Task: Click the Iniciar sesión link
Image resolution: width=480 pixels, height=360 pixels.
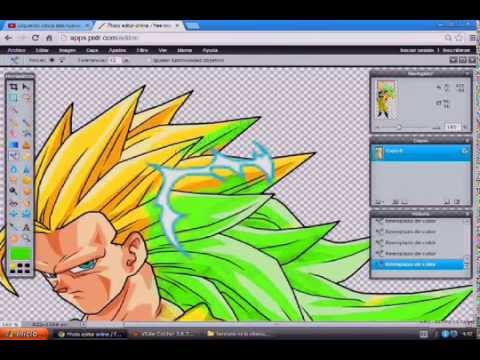Action: (417, 50)
